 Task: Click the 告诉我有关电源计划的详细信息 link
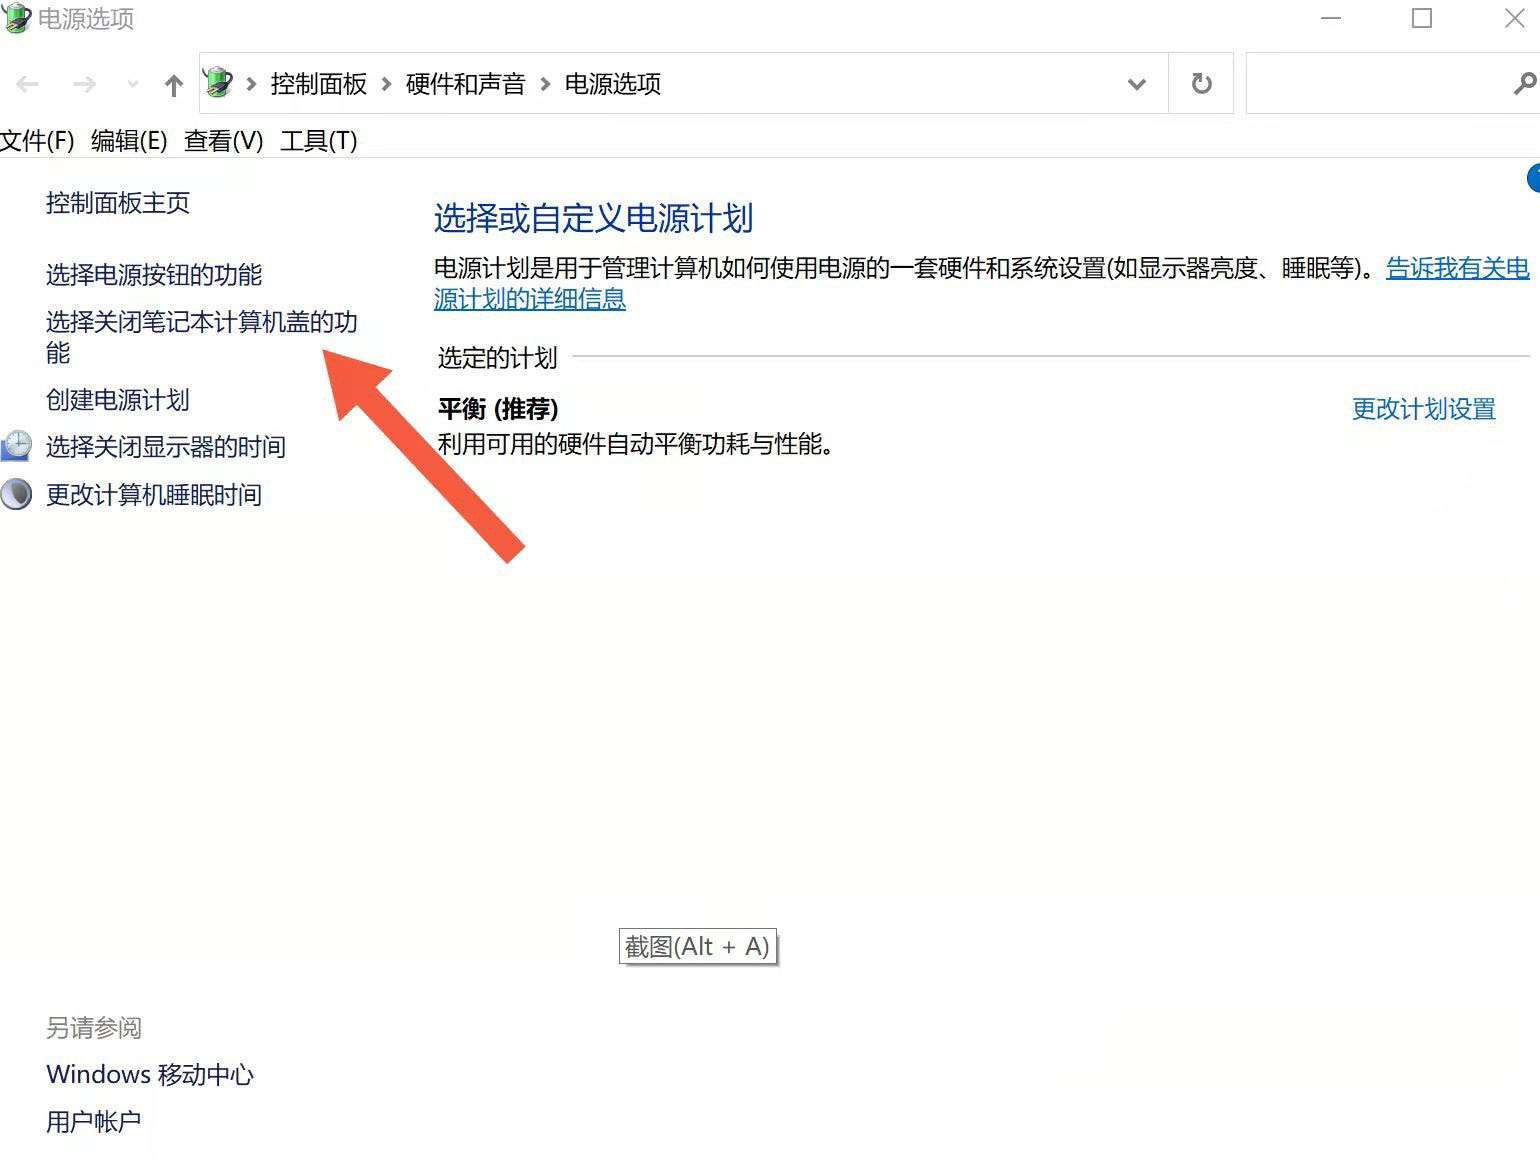(1457, 268)
